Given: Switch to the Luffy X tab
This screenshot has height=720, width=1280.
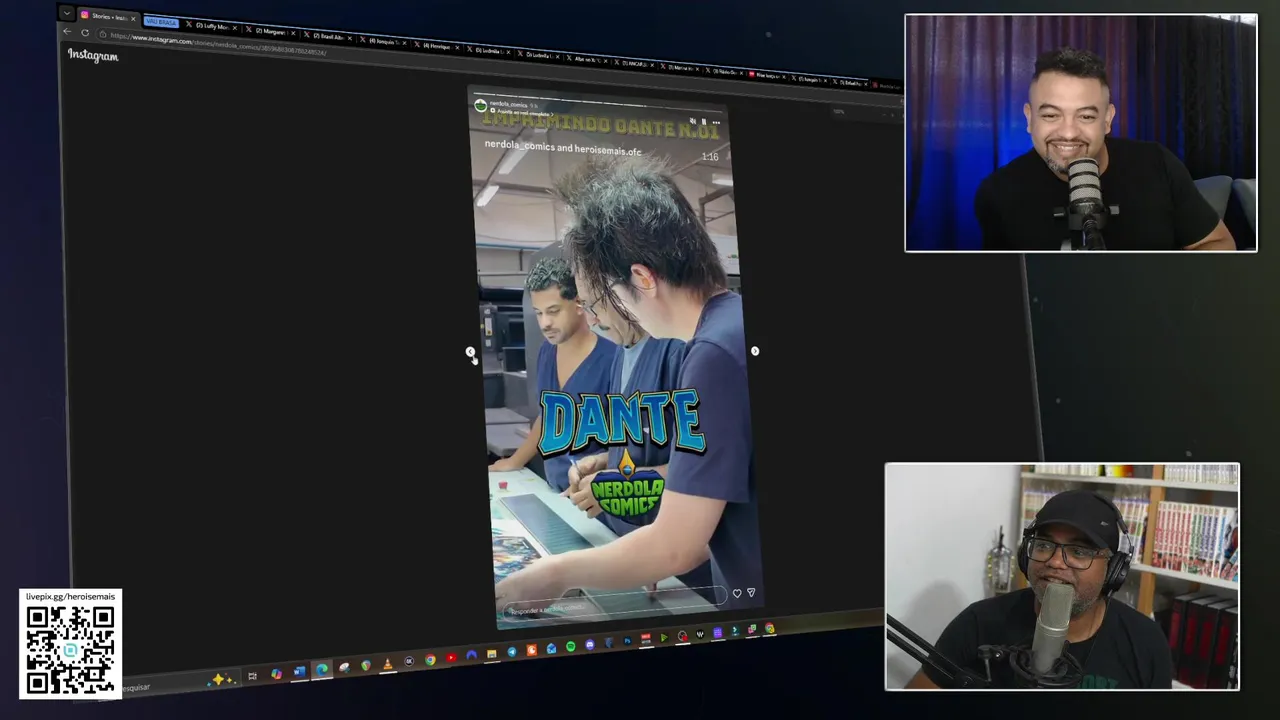Looking at the screenshot, I should 212,26.
